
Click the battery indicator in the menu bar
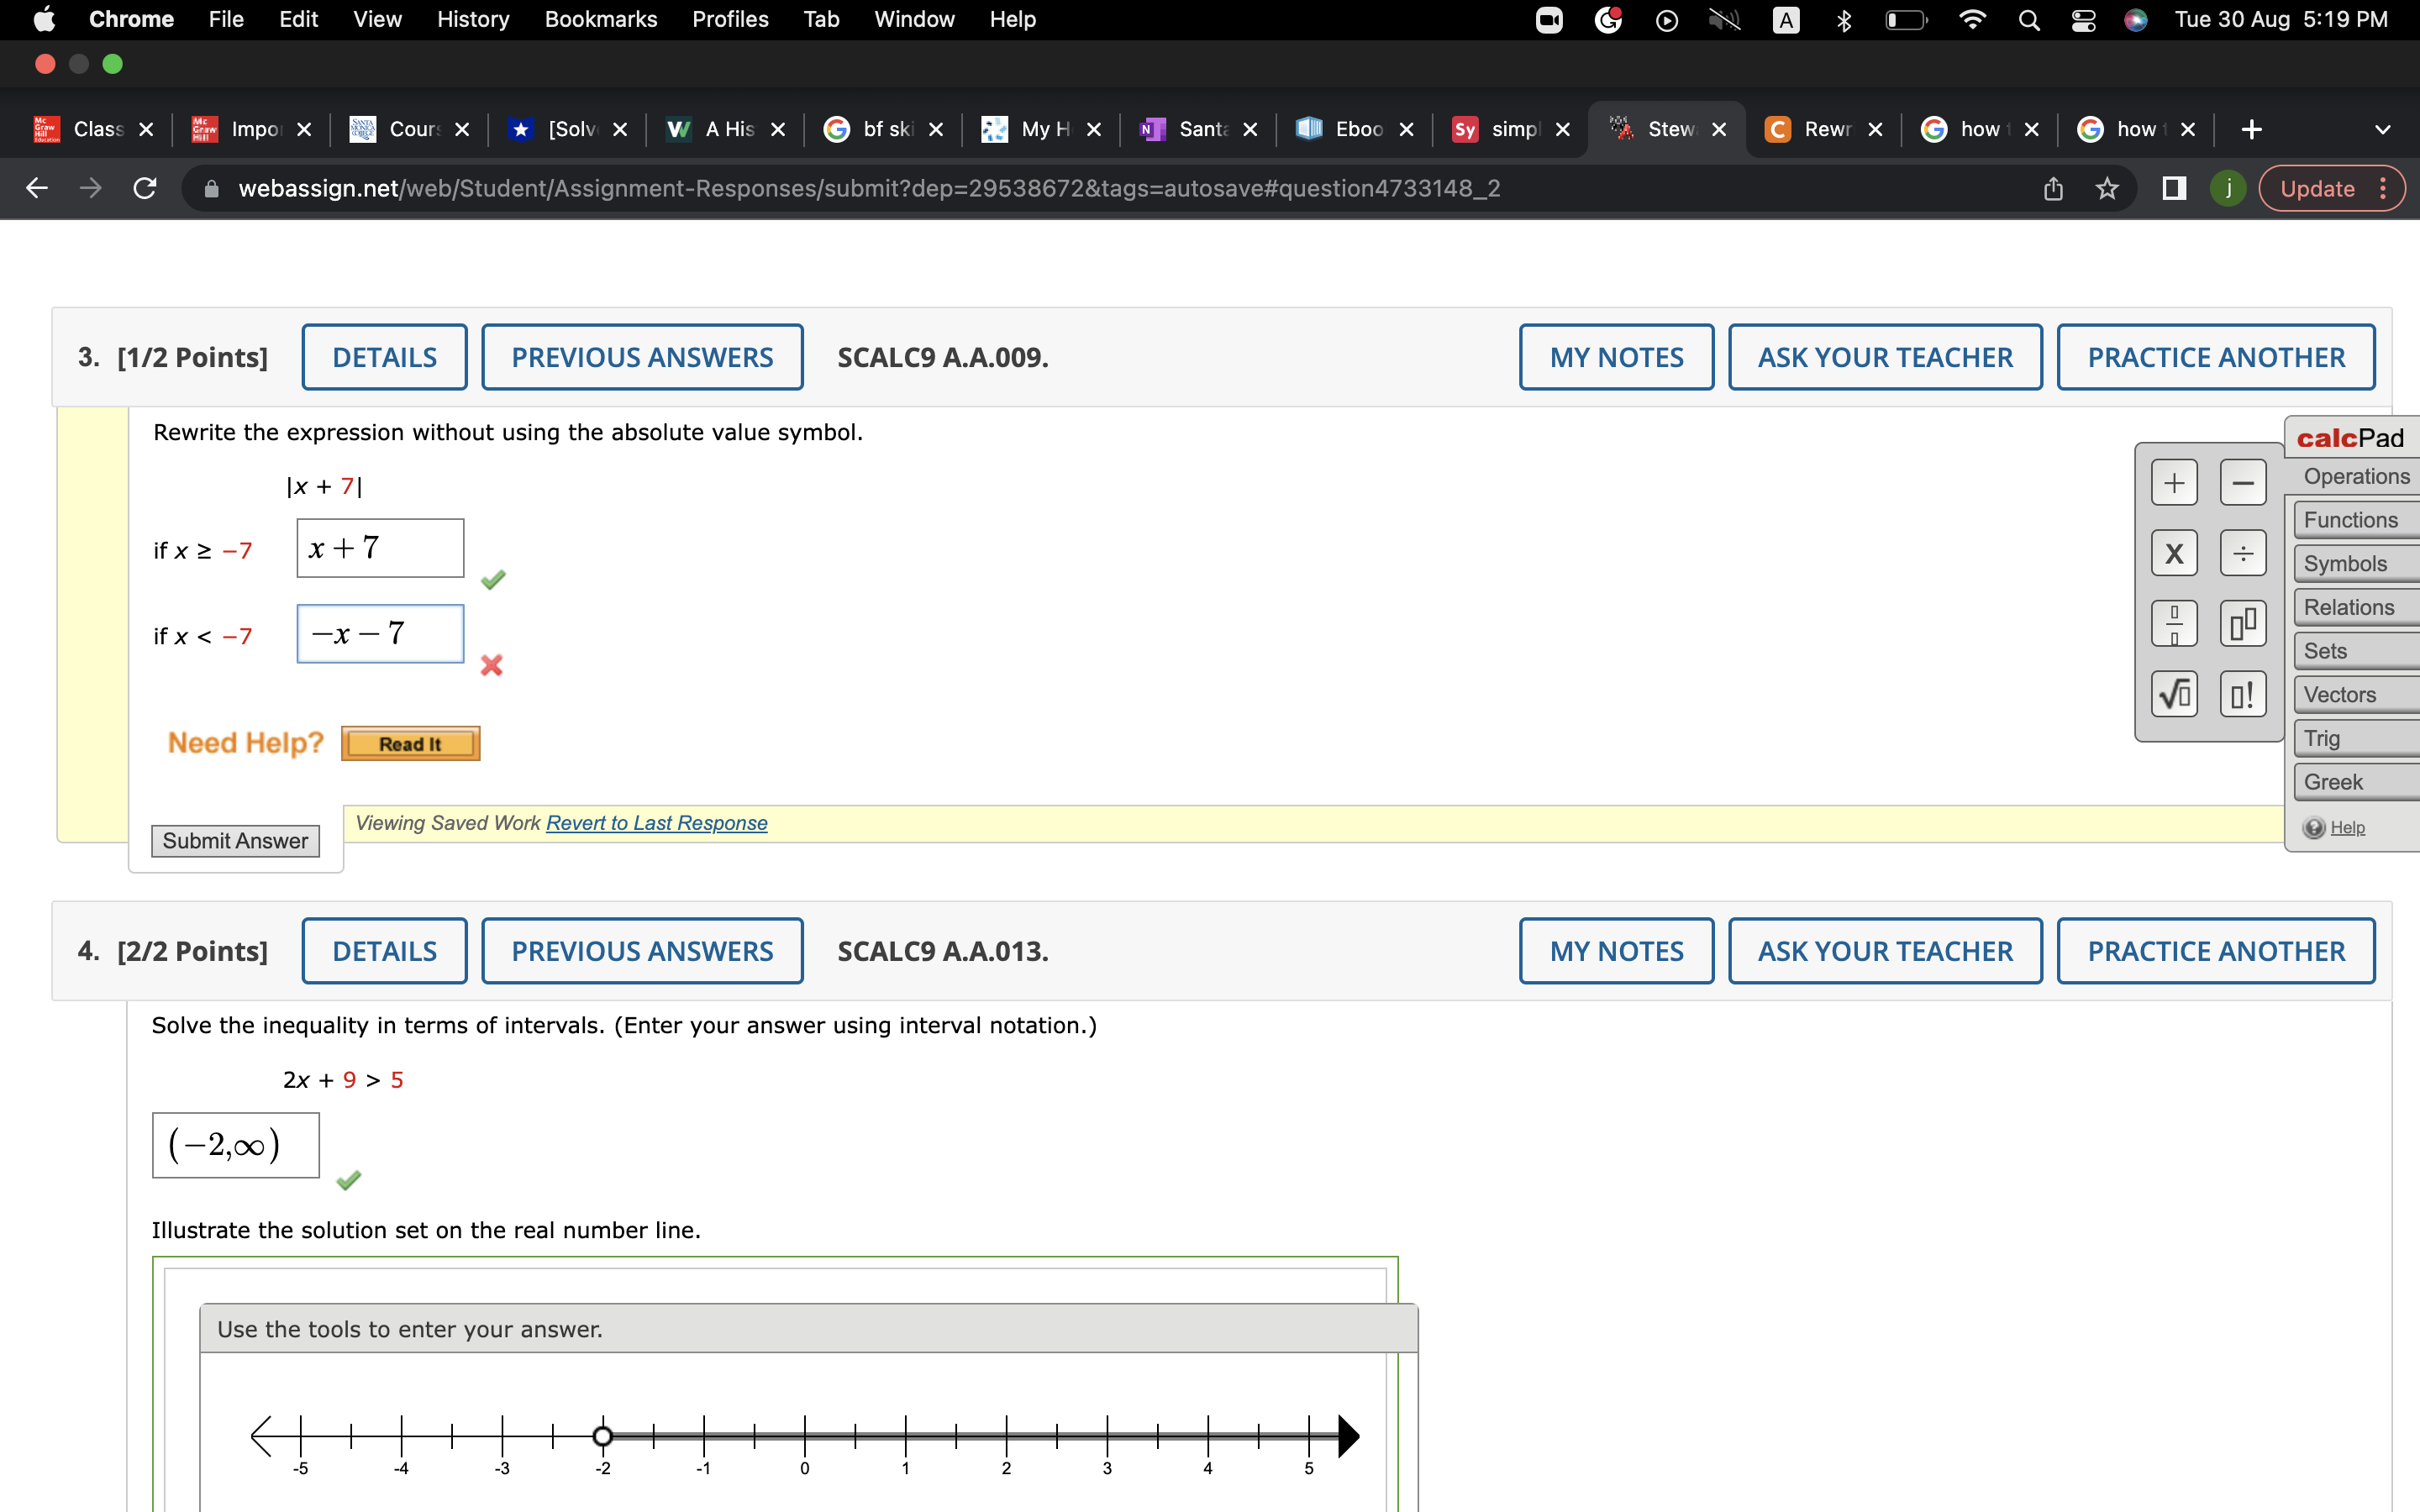(1904, 19)
